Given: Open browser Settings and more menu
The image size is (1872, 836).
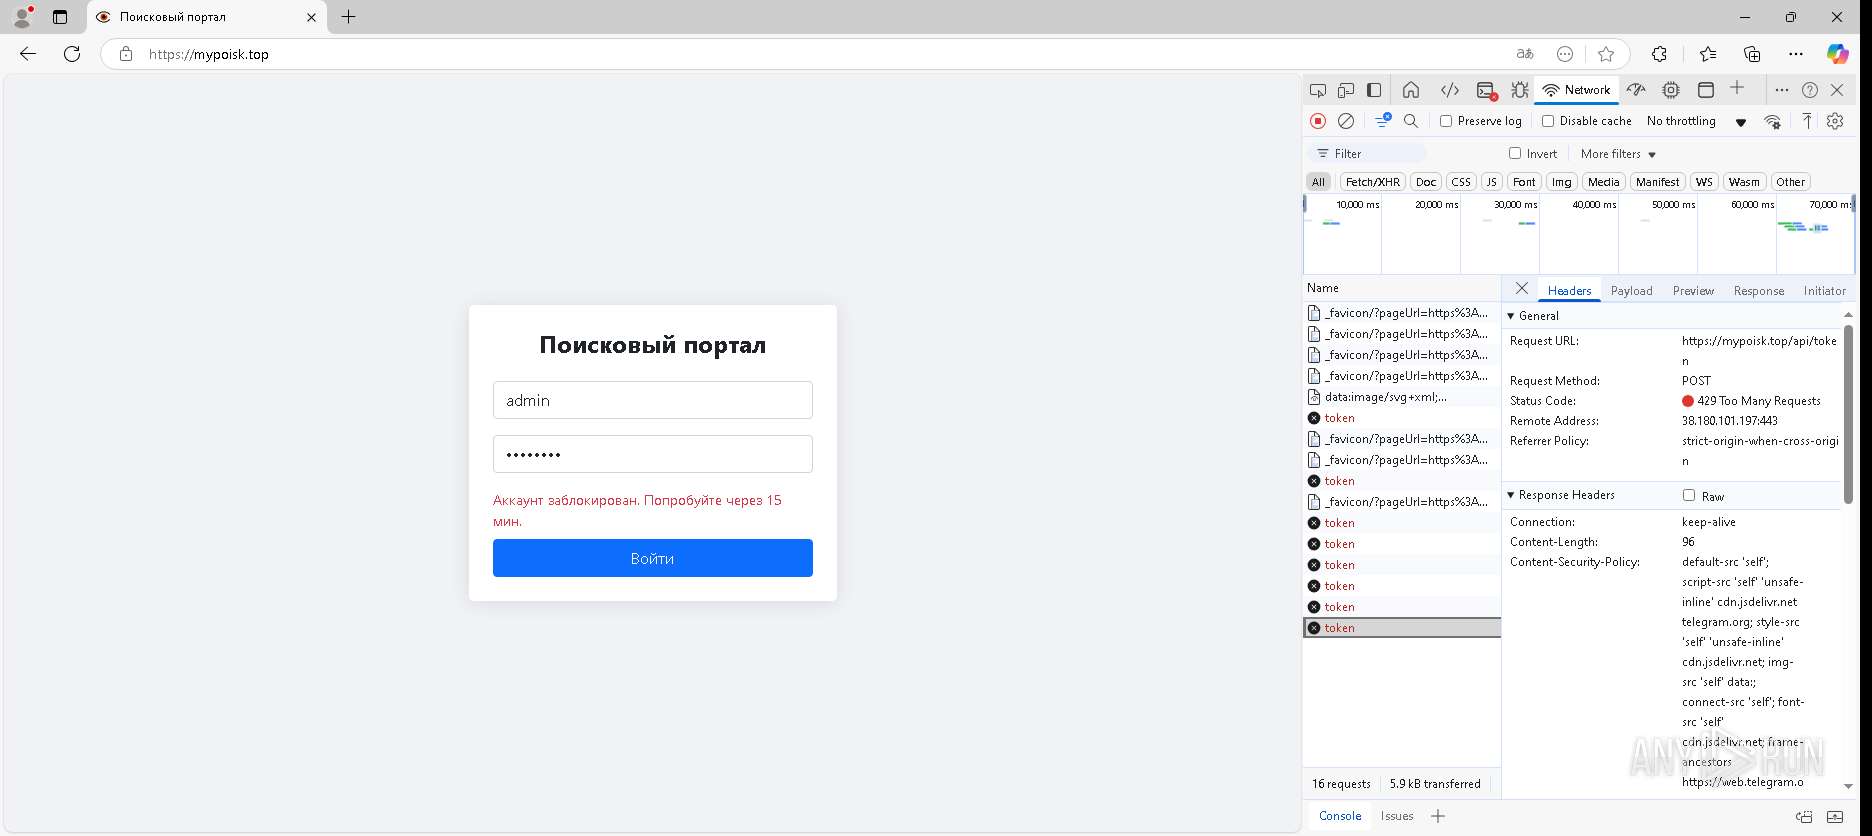Looking at the screenshot, I should point(1796,54).
